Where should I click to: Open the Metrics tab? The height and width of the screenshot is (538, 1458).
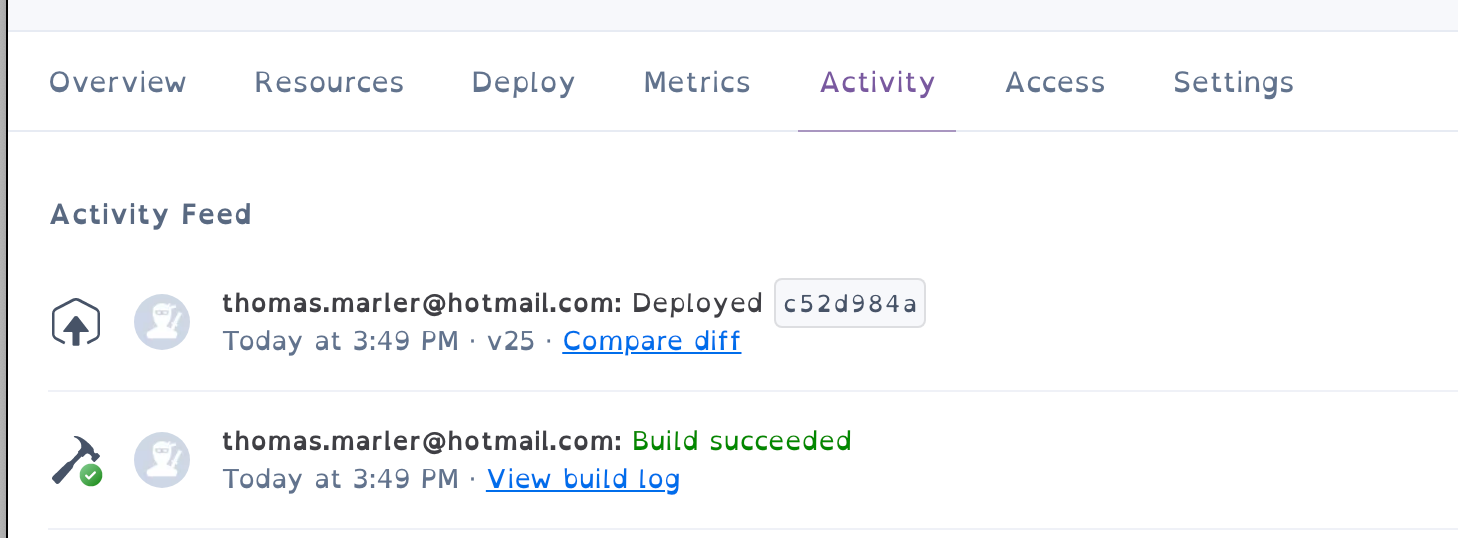click(697, 82)
